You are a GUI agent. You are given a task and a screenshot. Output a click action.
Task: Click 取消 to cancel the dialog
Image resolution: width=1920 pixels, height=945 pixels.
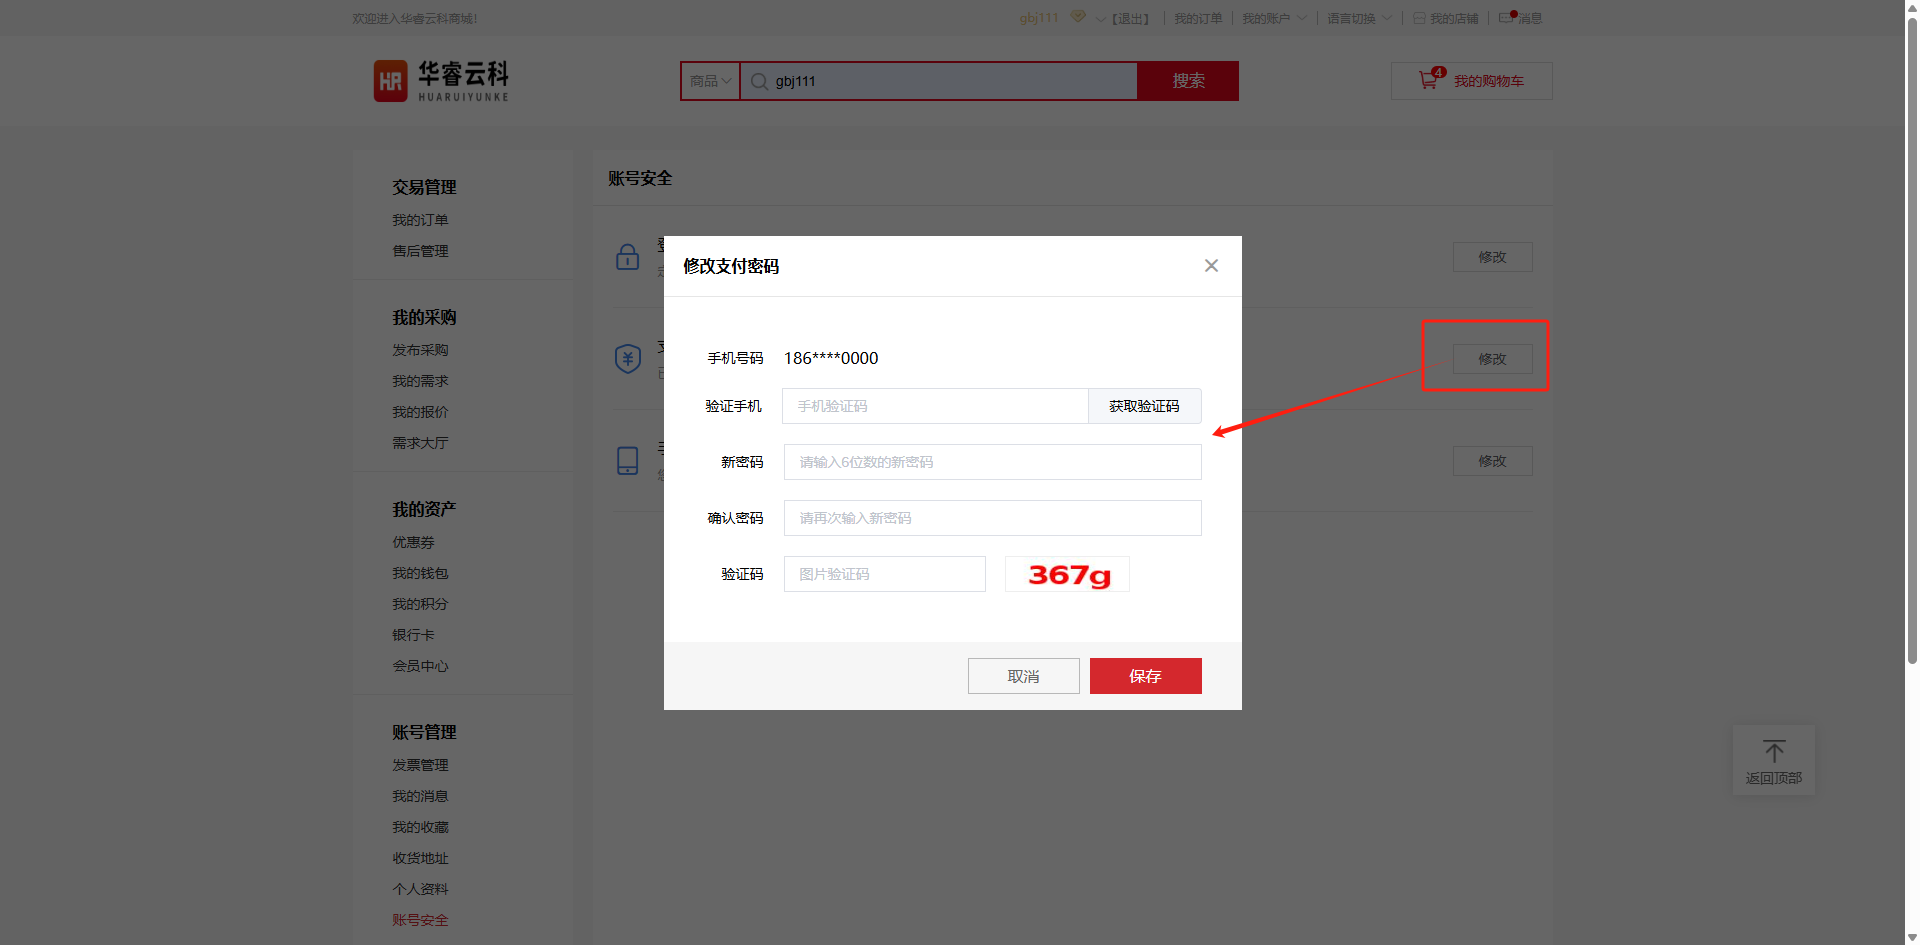[1023, 676]
